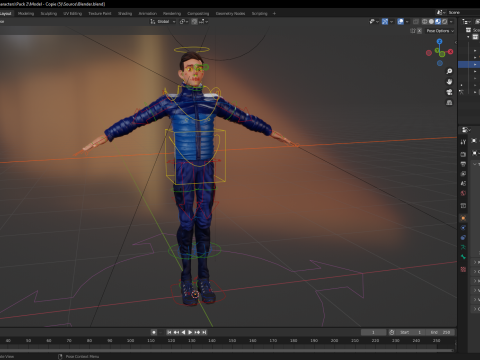Open the object visibility types dropdown
Screen dimensions: 480x360
pyautogui.click(x=374, y=22)
